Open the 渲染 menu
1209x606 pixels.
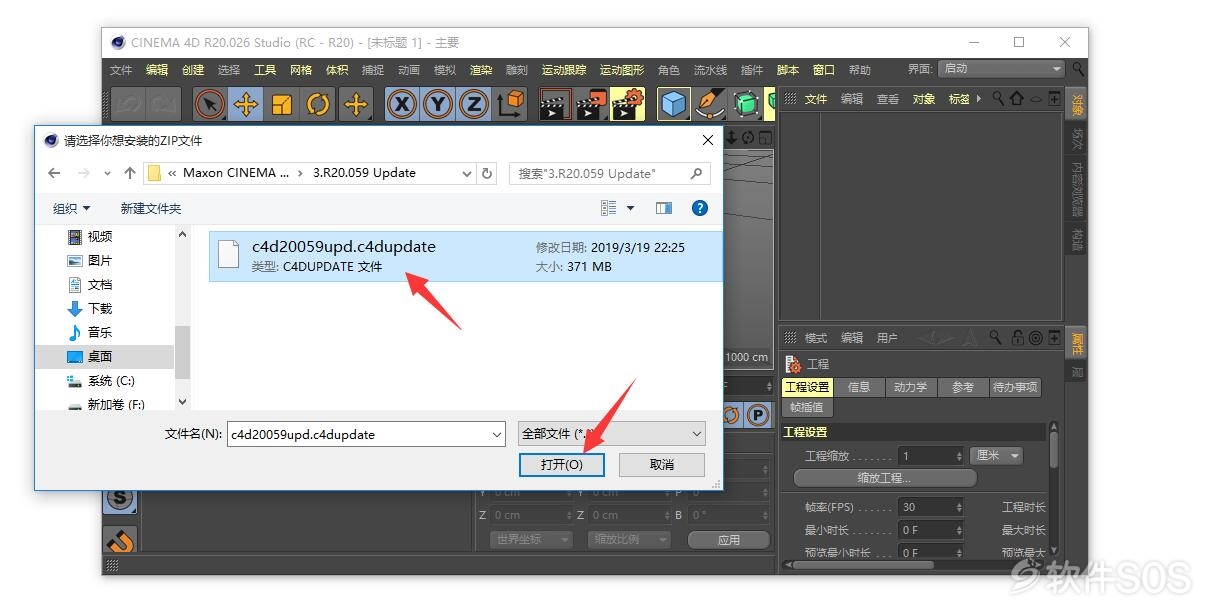coord(481,70)
